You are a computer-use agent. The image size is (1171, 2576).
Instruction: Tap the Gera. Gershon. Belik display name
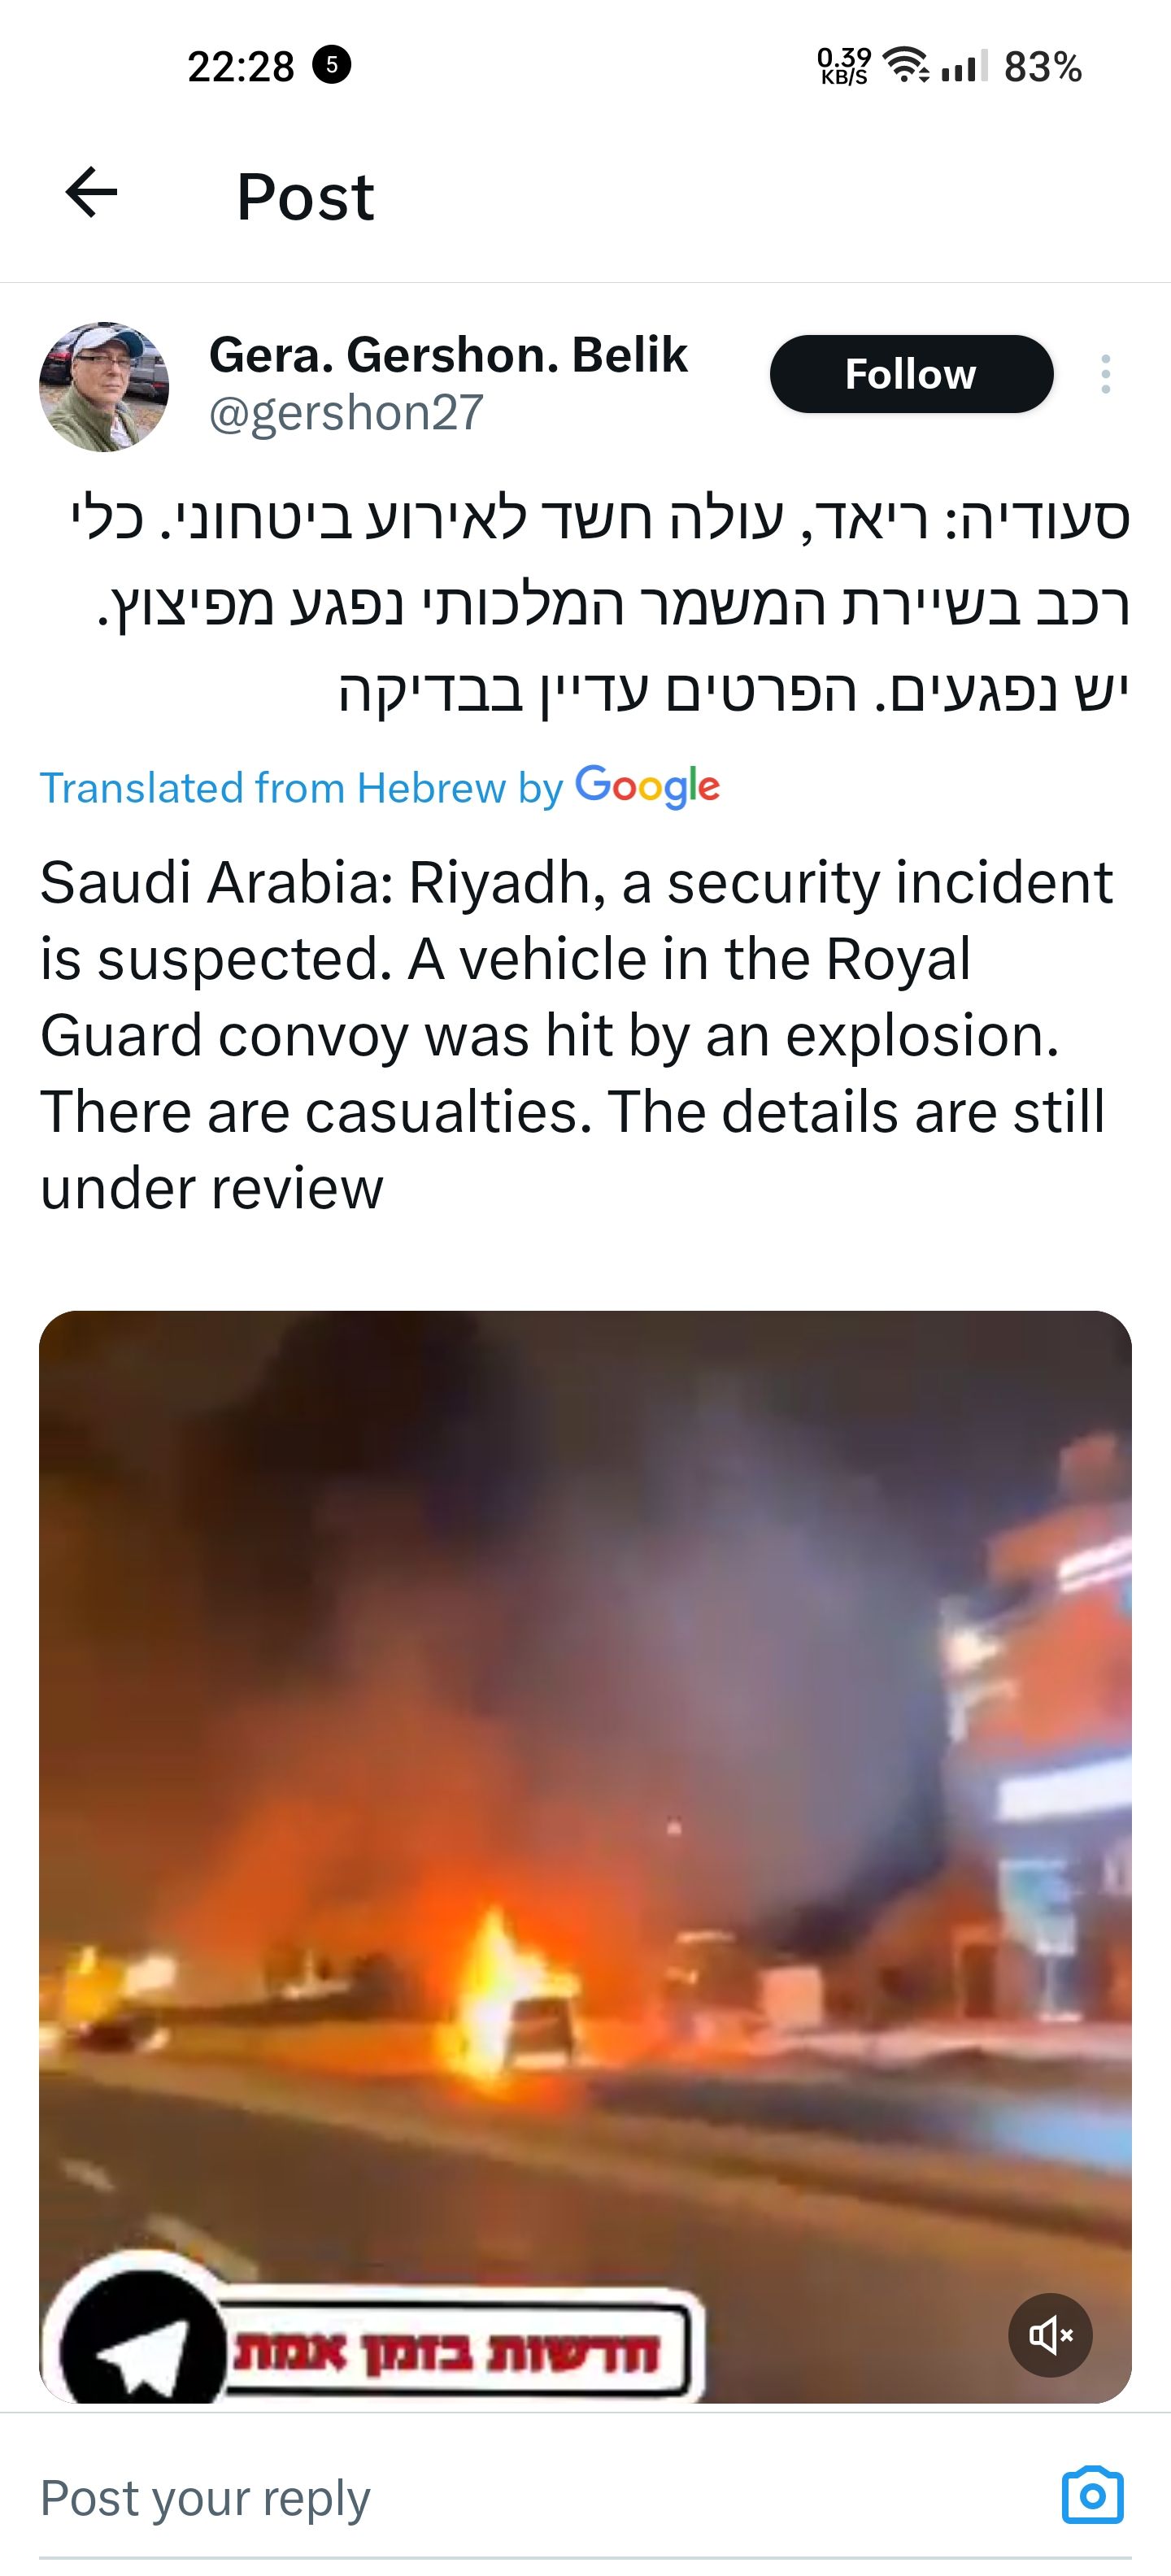[x=448, y=354]
